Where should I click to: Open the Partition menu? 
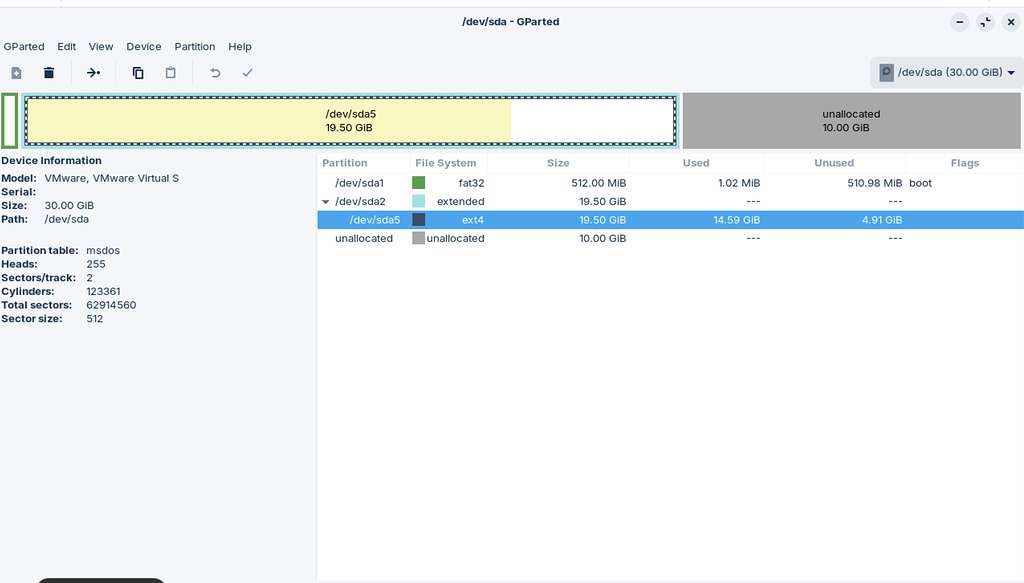click(195, 46)
